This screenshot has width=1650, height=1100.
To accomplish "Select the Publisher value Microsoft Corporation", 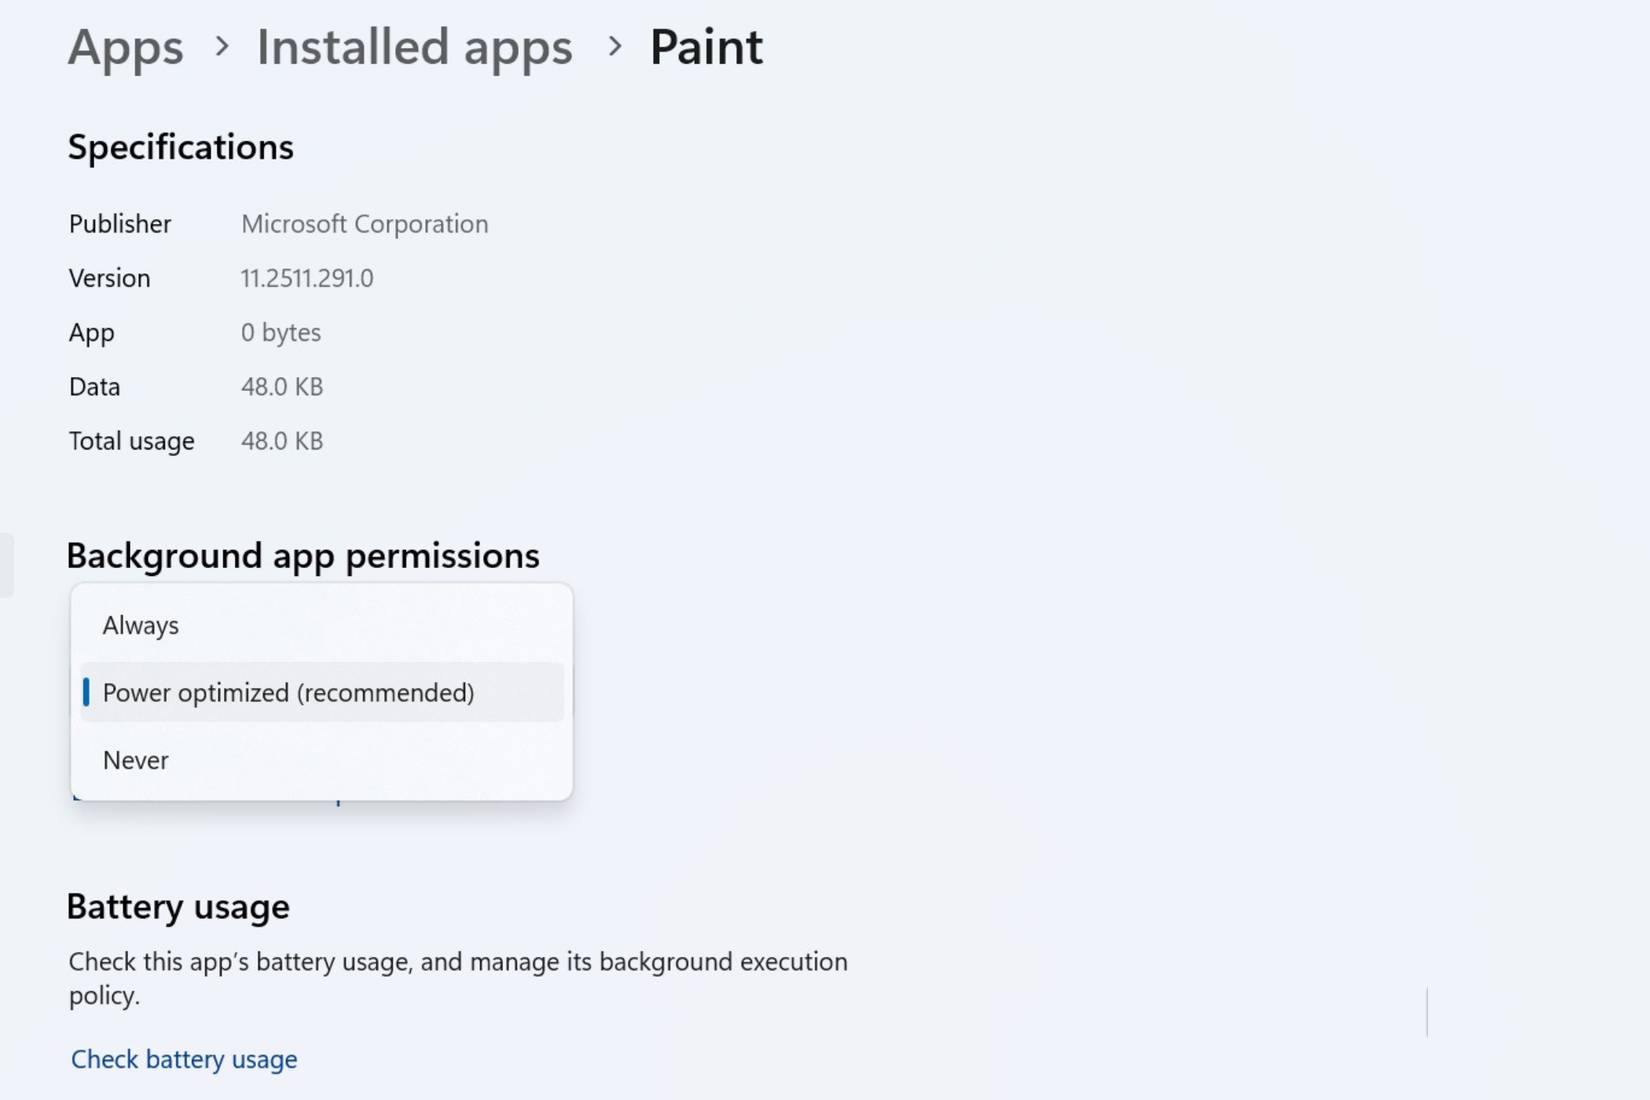I will pos(364,223).
